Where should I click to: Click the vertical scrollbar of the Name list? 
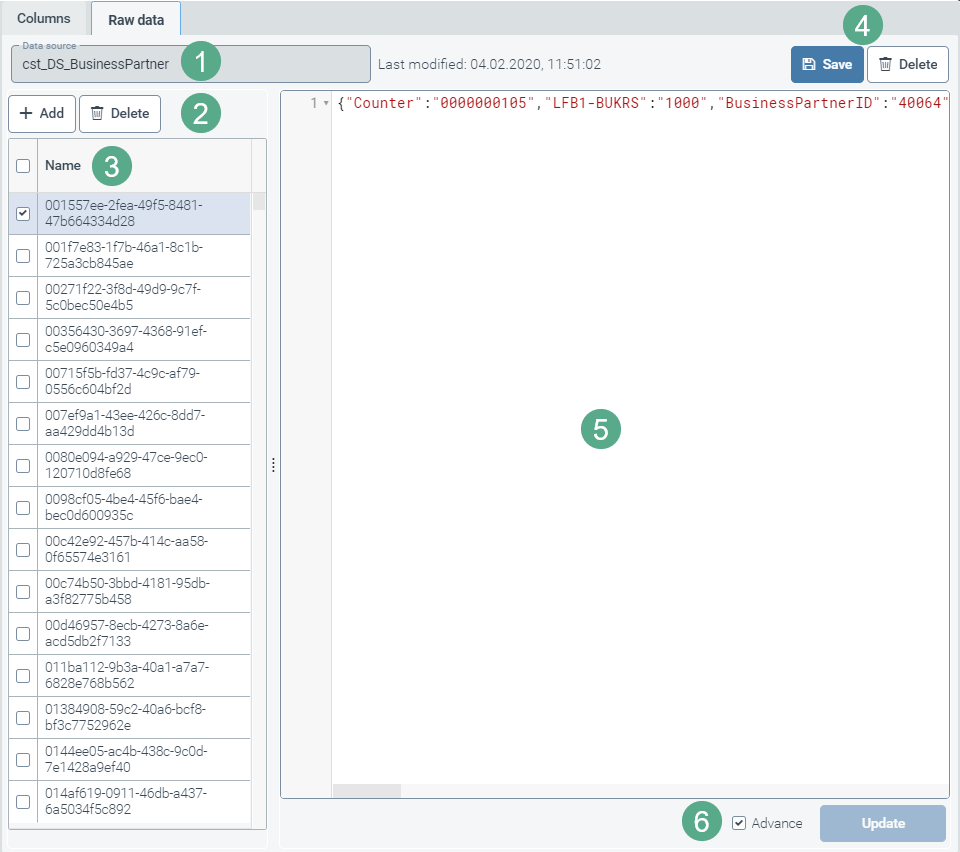coord(259,202)
